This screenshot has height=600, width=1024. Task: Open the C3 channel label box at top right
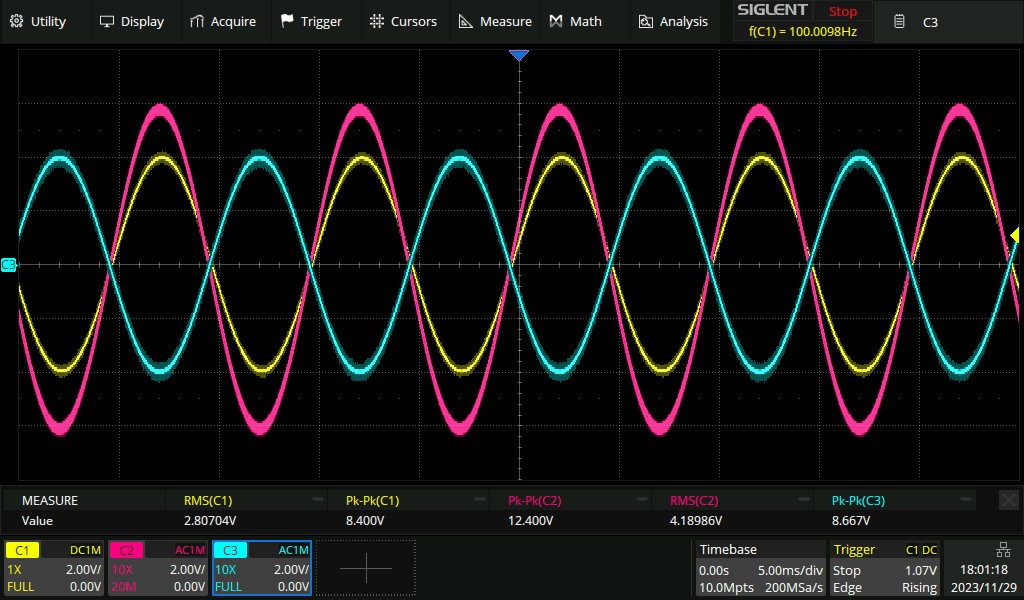(950, 22)
